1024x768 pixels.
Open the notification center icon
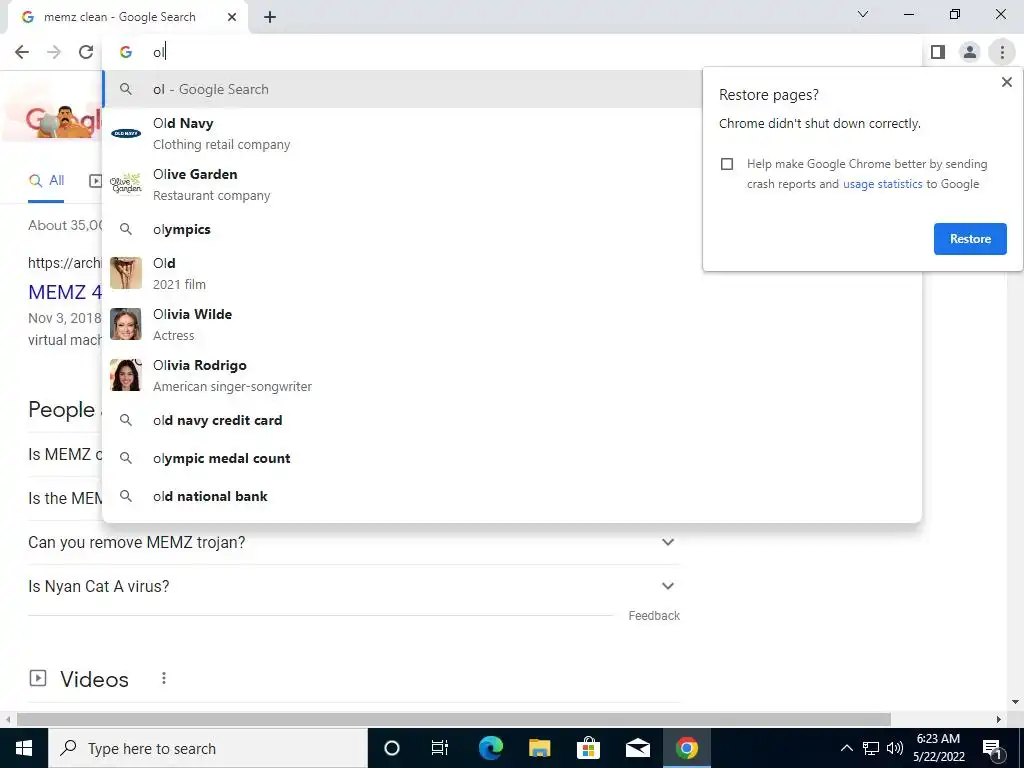pyautogui.click(x=992, y=748)
